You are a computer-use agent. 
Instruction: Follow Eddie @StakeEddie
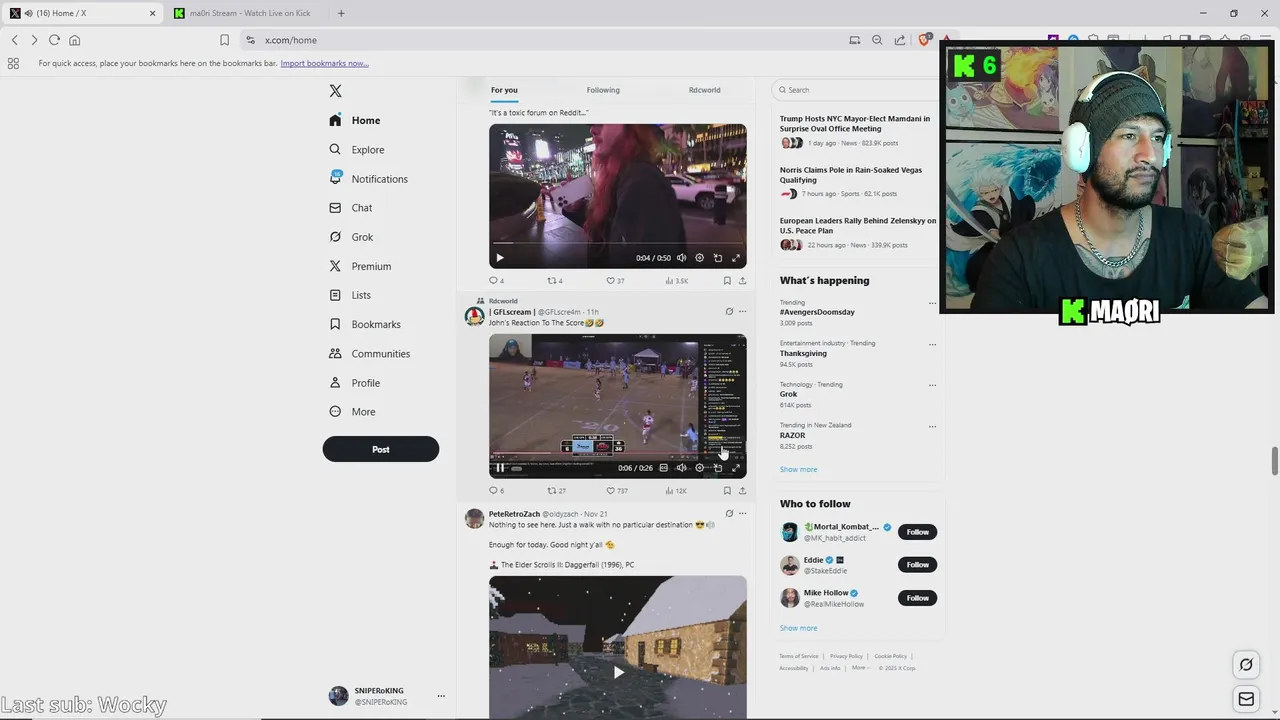[917, 565]
